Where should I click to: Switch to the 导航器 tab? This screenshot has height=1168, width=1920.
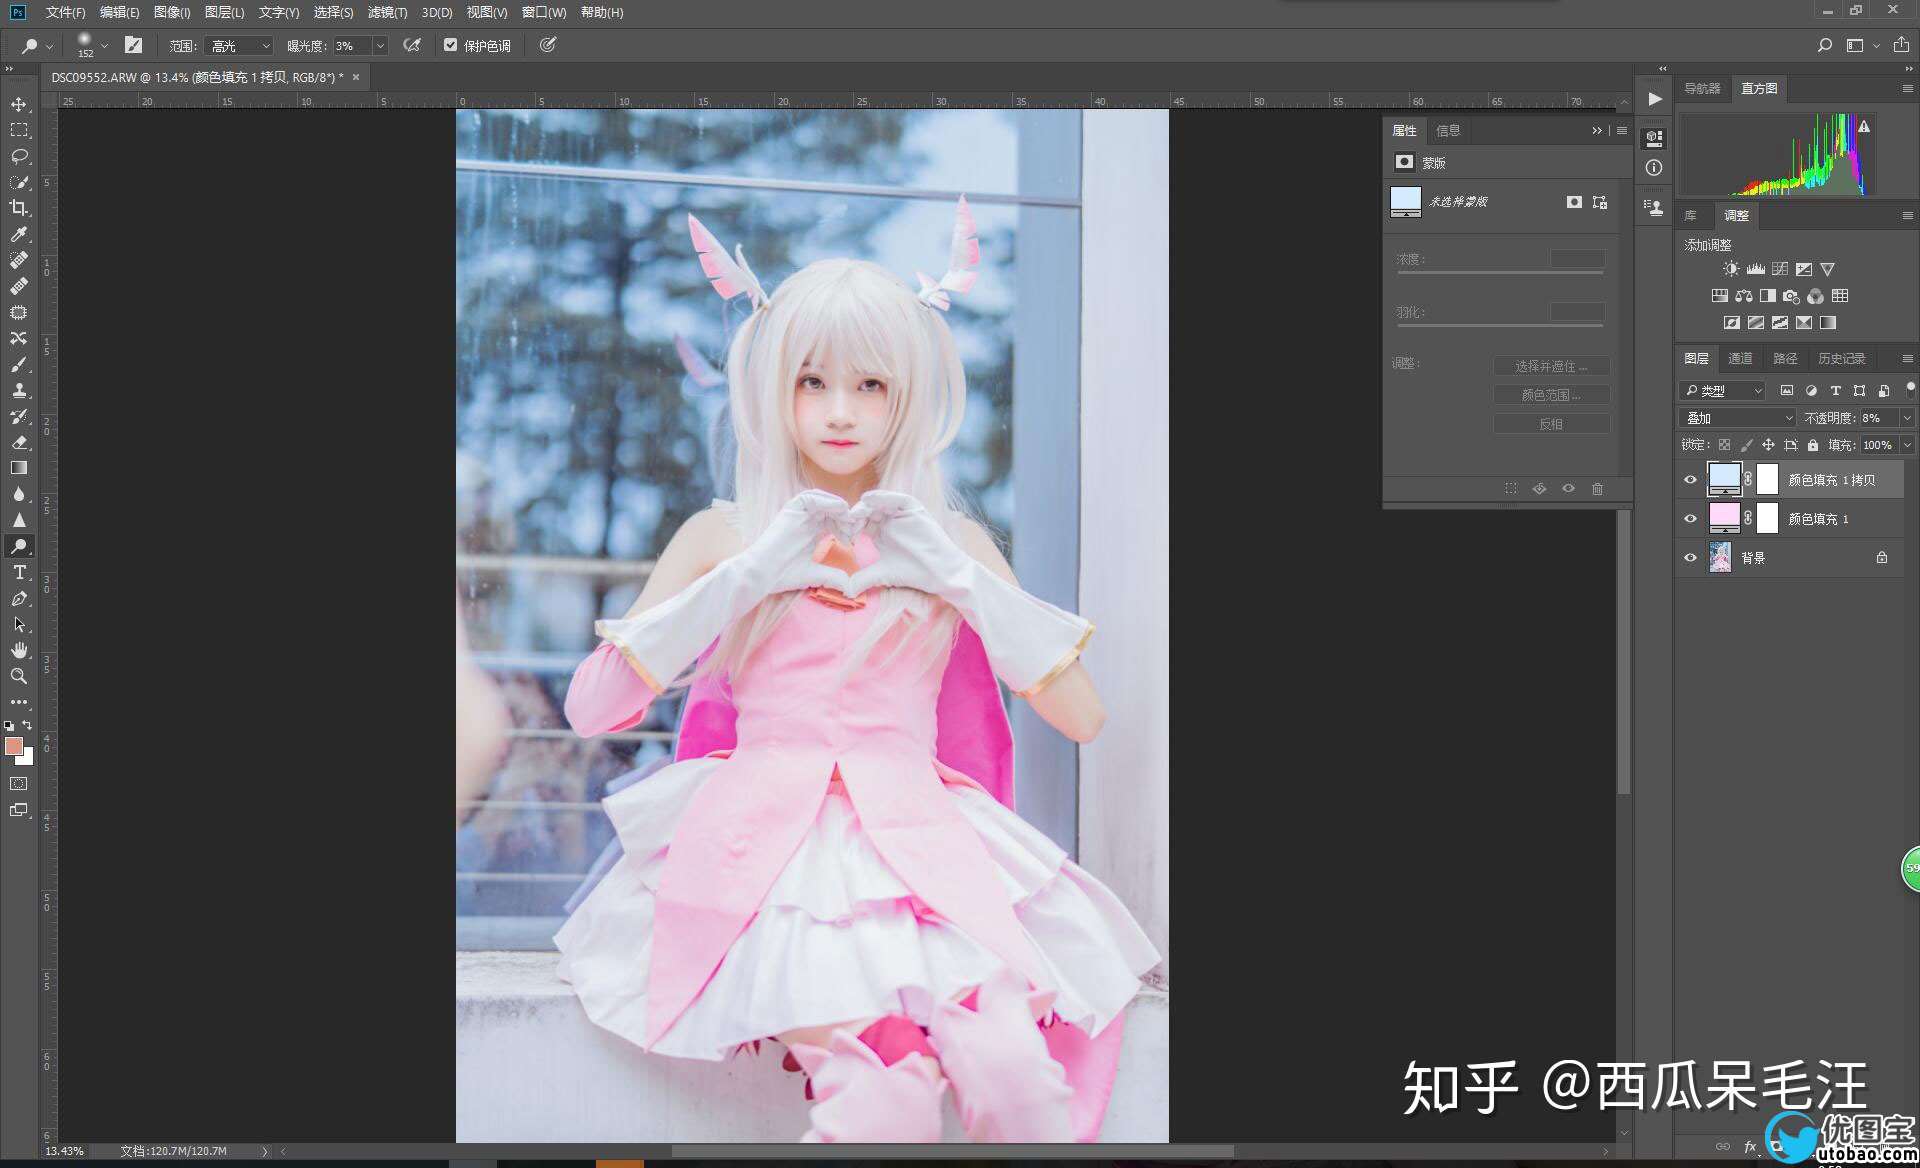pyautogui.click(x=1702, y=88)
